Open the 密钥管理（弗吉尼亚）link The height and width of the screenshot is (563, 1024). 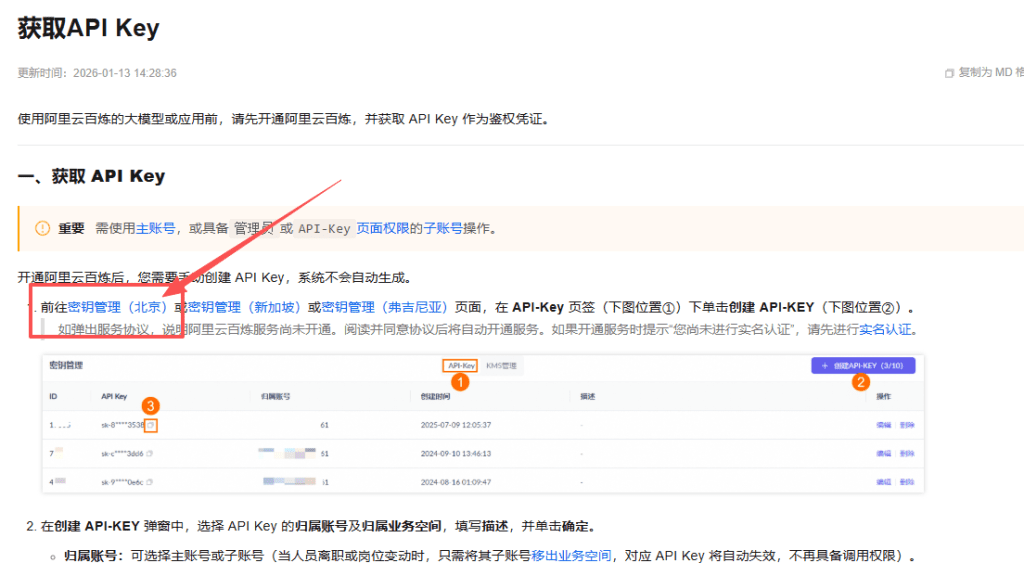point(387,307)
